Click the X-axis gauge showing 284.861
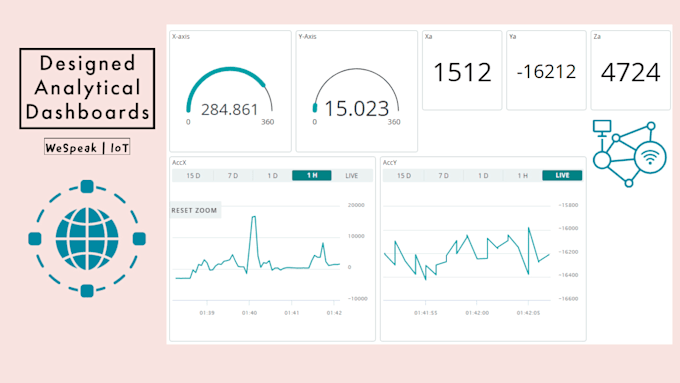 (230, 92)
